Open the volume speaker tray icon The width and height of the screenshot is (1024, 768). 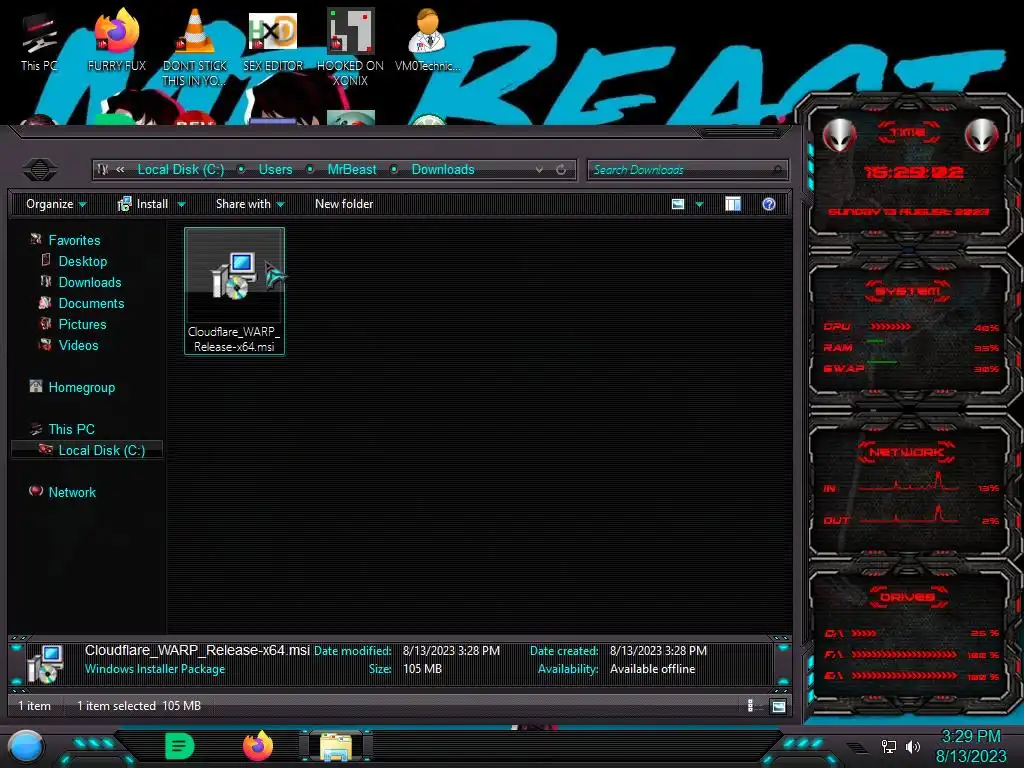click(913, 746)
